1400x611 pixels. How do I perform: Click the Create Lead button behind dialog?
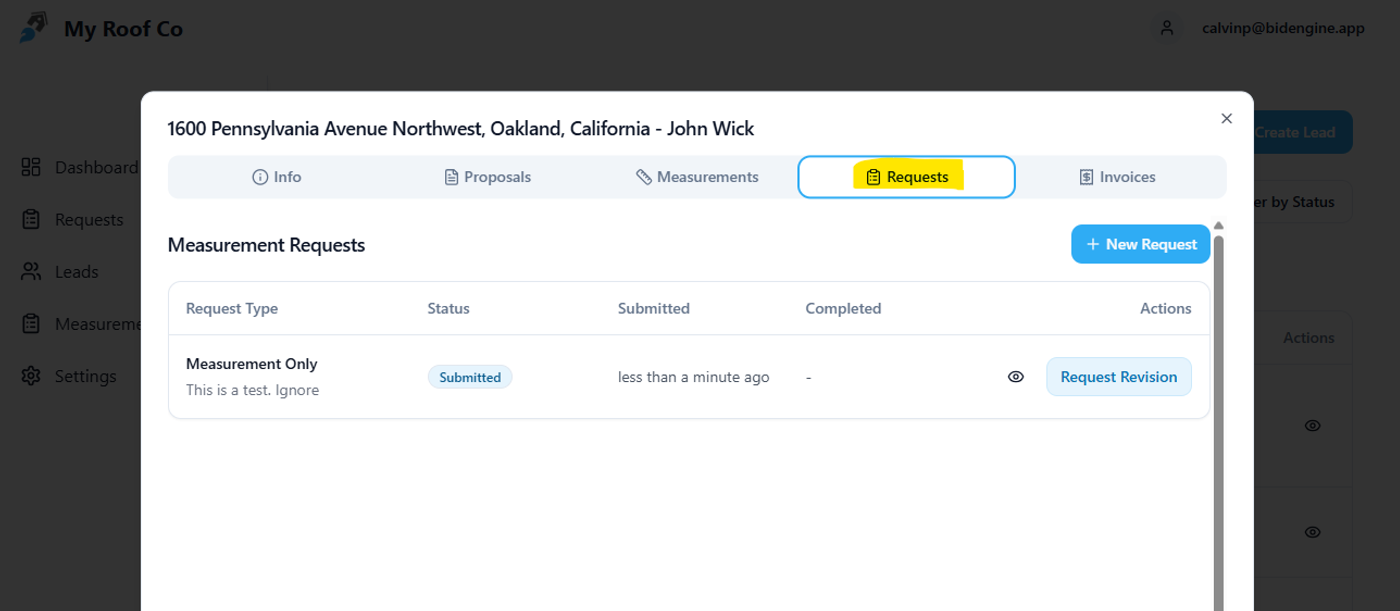tap(1303, 132)
